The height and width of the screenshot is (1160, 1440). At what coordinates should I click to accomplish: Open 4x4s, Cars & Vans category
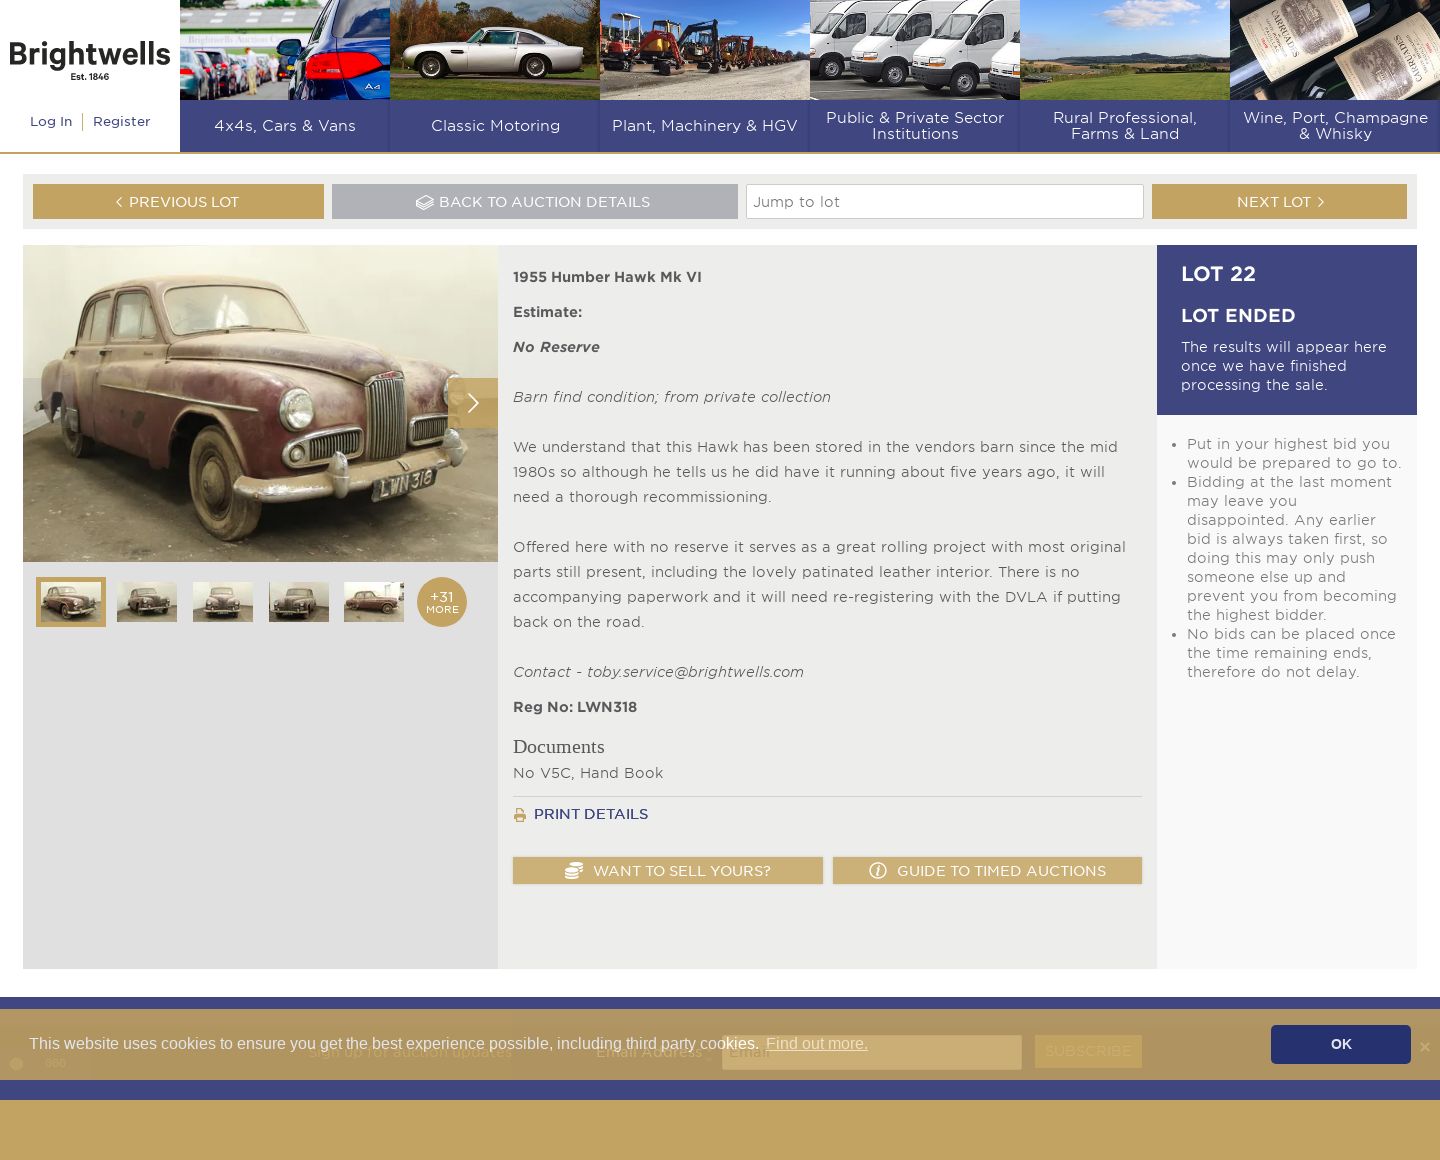click(285, 126)
